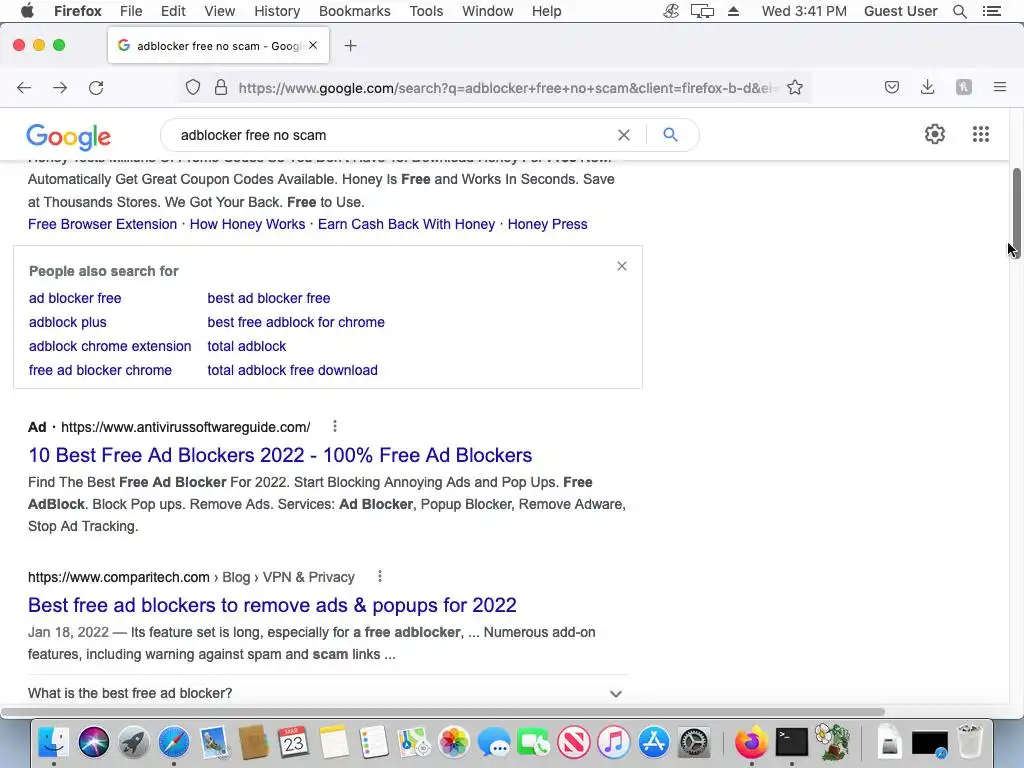
Task: Open Launchpad from the dock
Action: click(134, 742)
